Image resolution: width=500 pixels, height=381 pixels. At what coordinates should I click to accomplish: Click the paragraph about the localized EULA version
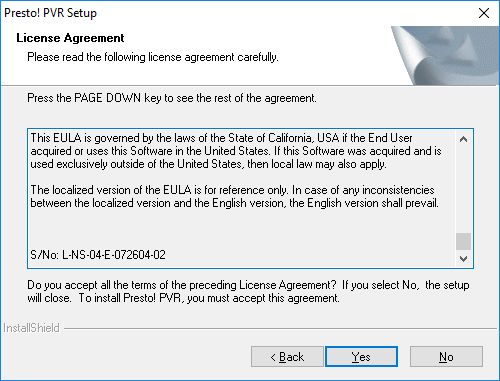tap(234, 196)
